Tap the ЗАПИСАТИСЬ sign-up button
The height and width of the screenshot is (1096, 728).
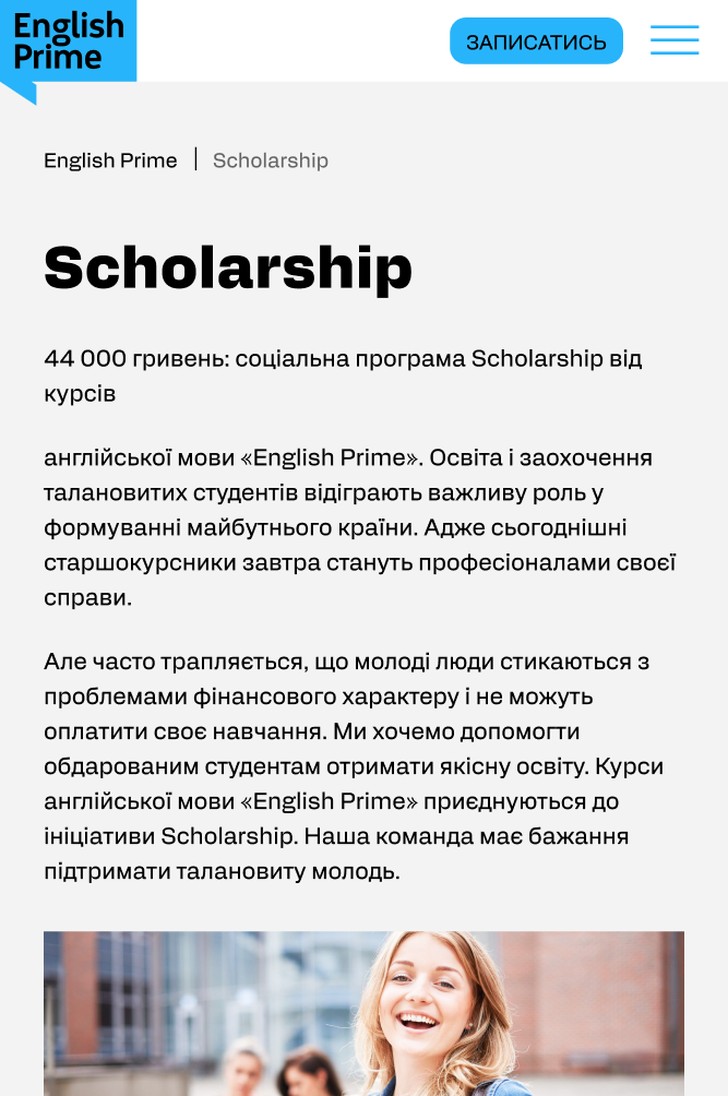click(x=536, y=41)
